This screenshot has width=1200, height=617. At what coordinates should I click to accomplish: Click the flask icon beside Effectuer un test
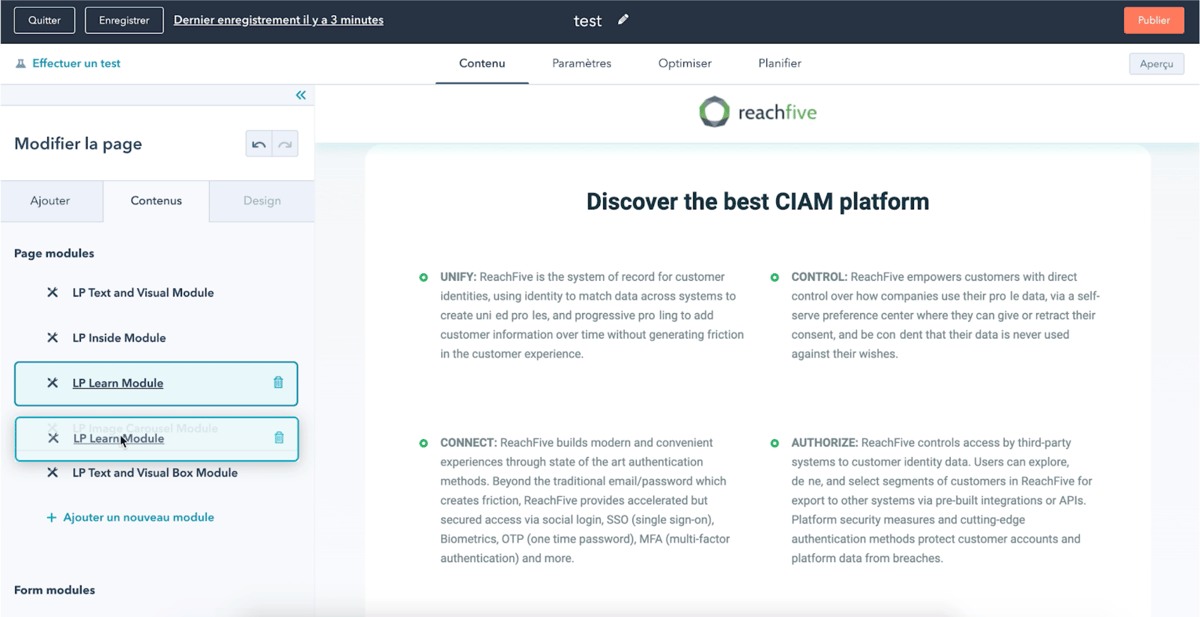tap(21, 64)
